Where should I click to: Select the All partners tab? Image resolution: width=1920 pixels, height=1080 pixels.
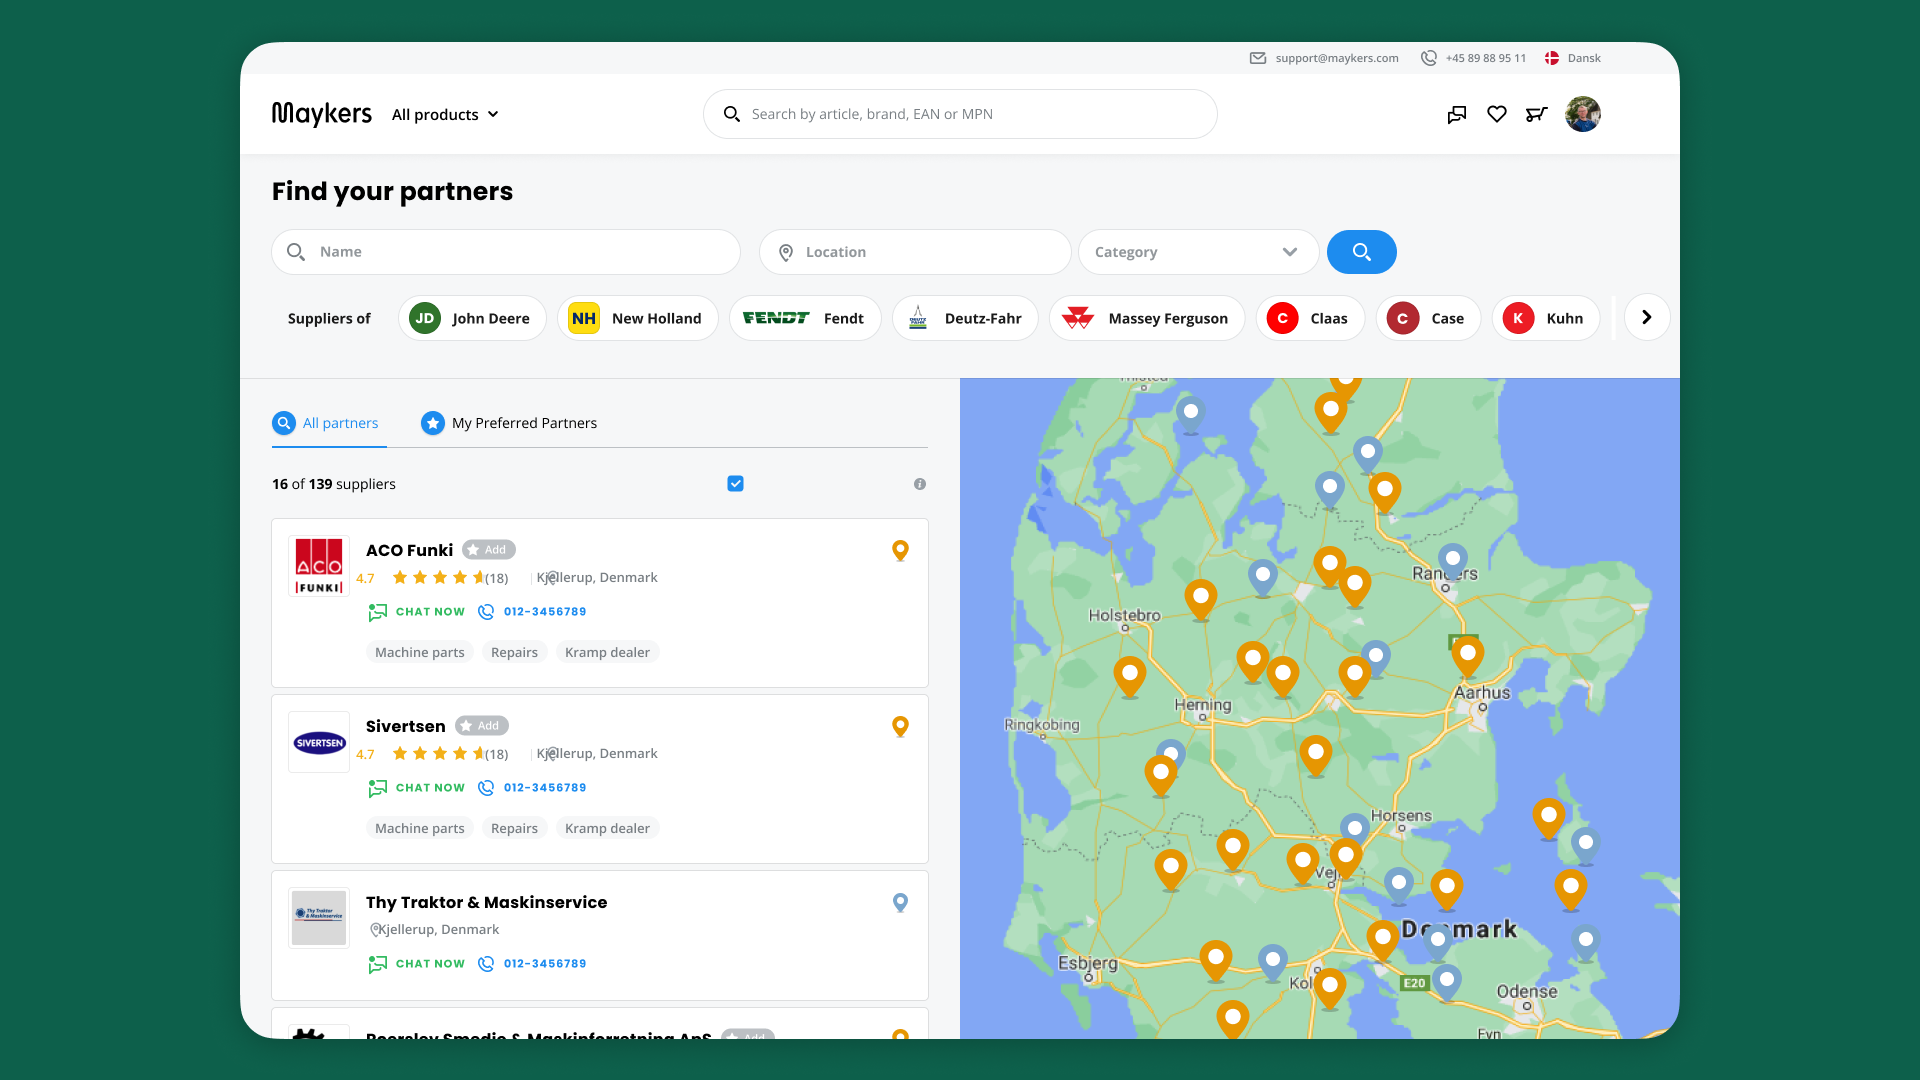point(326,423)
